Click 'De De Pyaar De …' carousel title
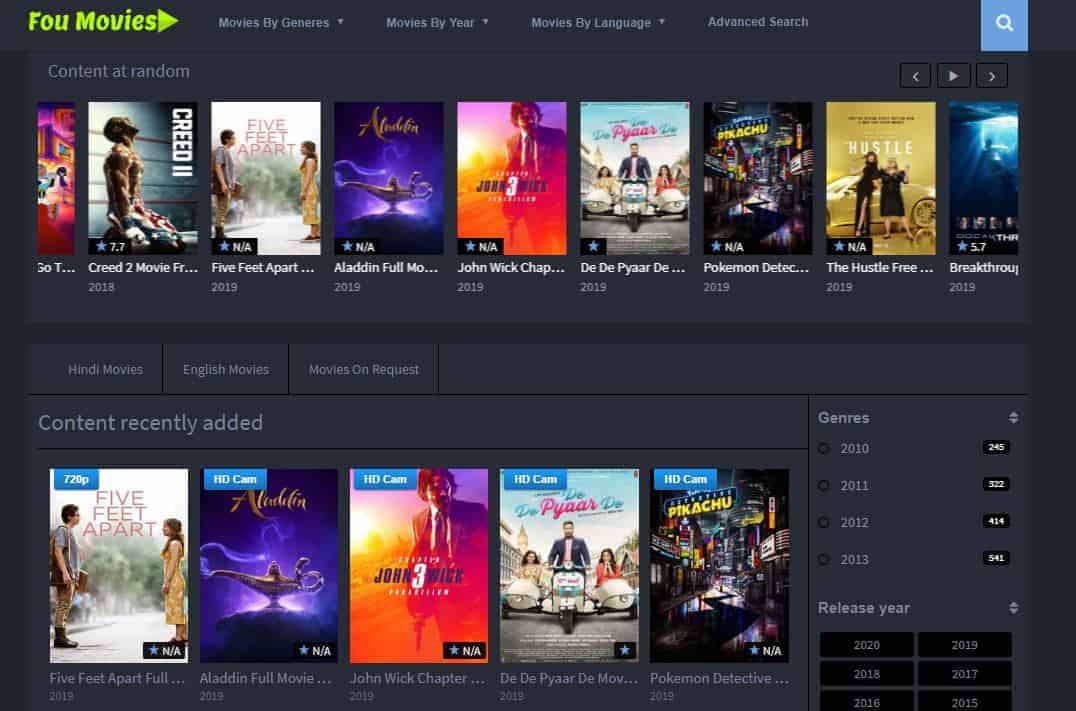 (633, 268)
